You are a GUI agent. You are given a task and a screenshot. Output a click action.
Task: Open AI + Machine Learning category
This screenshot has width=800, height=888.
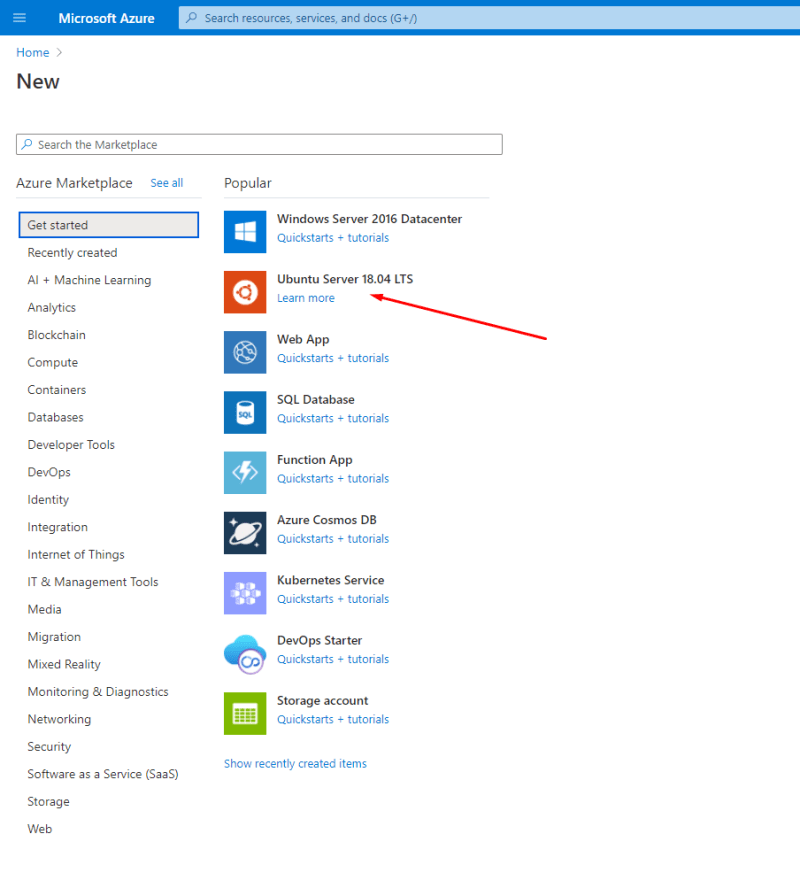pos(89,280)
